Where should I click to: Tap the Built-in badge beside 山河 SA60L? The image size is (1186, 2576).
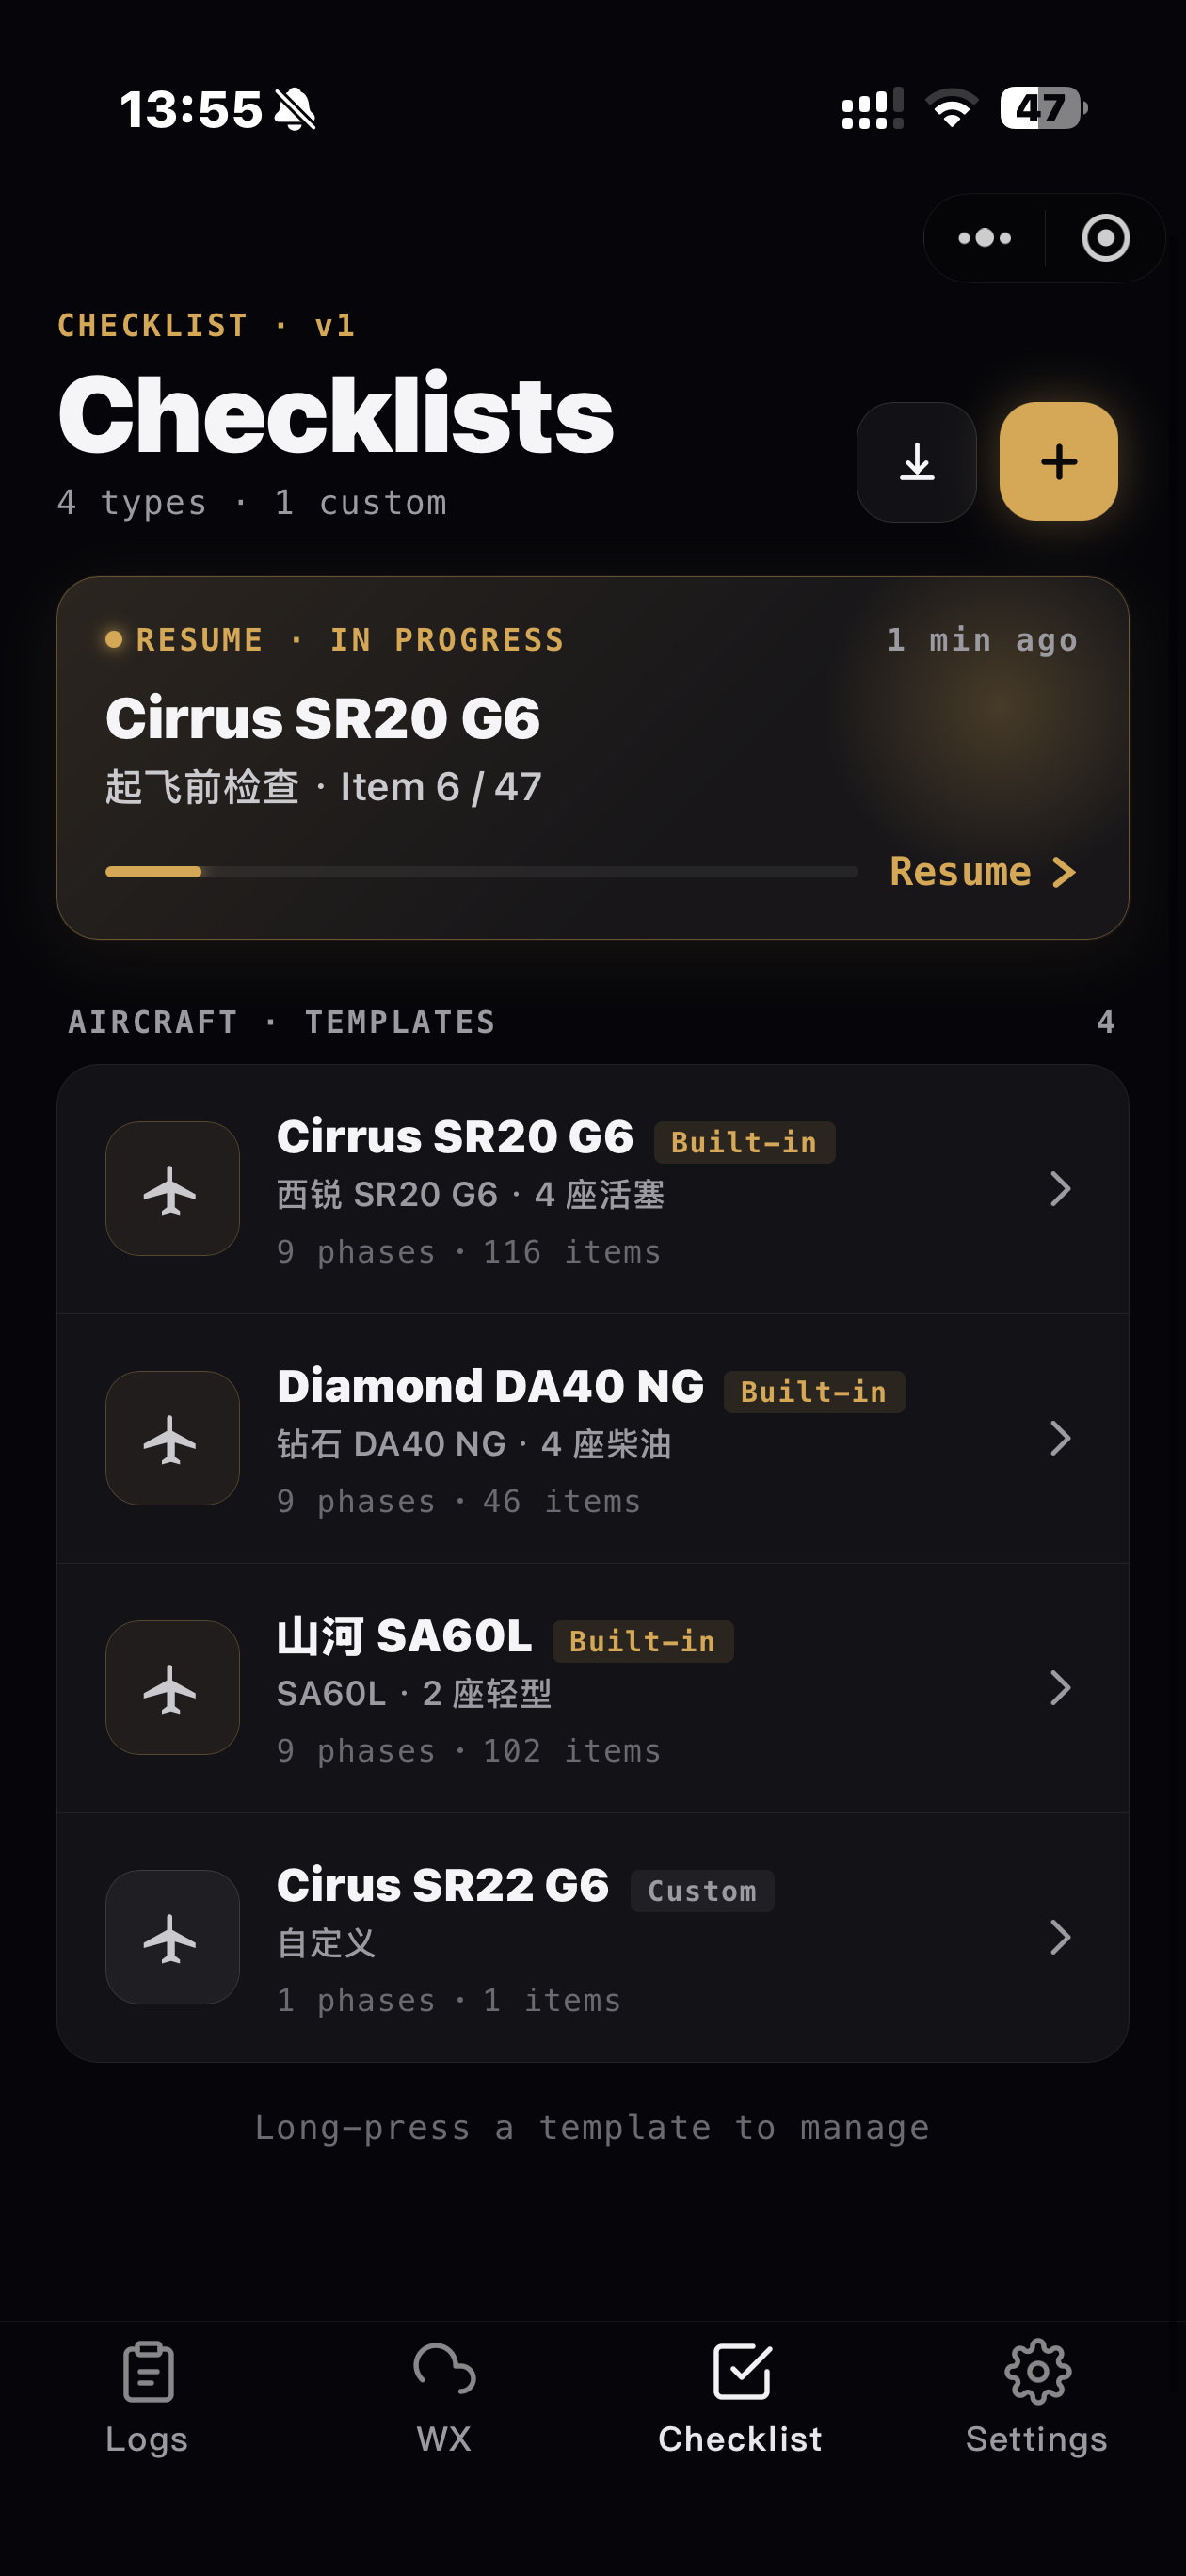point(642,1641)
